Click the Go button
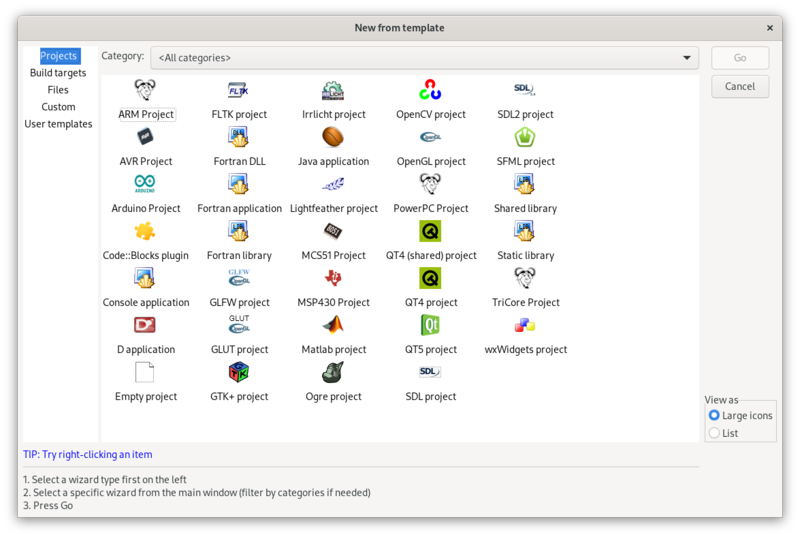This screenshot has width=800, height=537. point(740,58)
